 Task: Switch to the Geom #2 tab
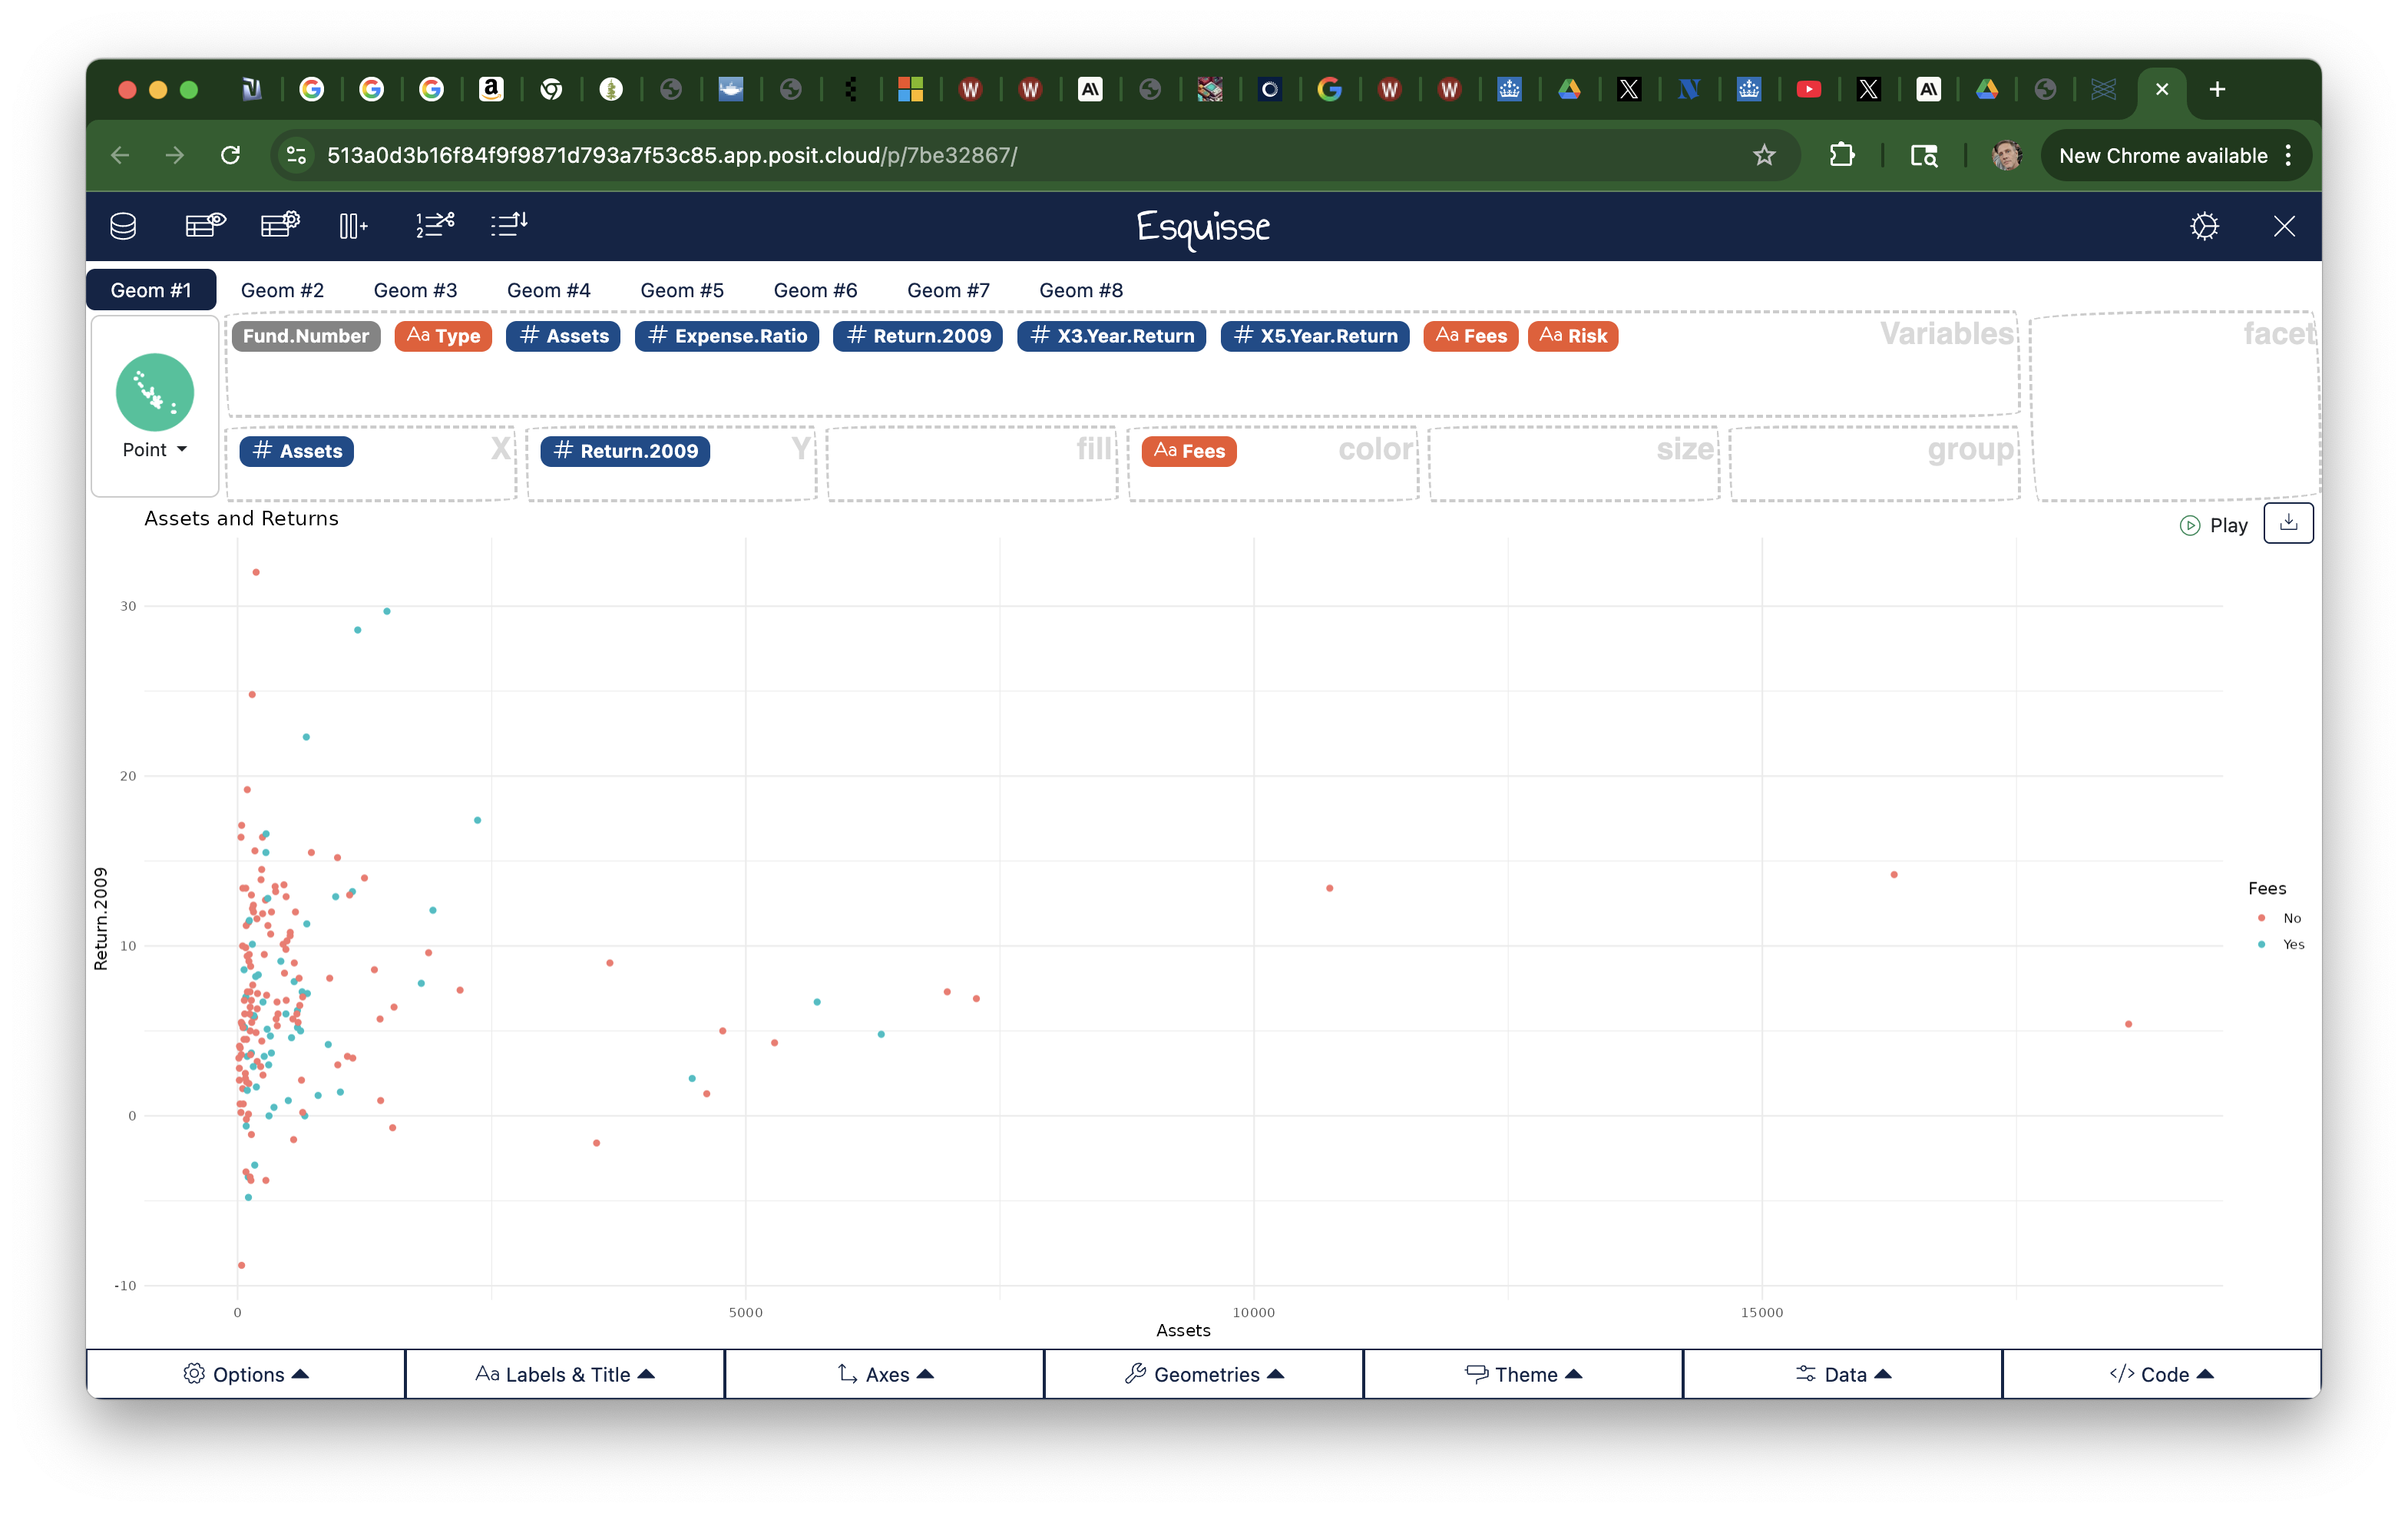click(282, 290)
